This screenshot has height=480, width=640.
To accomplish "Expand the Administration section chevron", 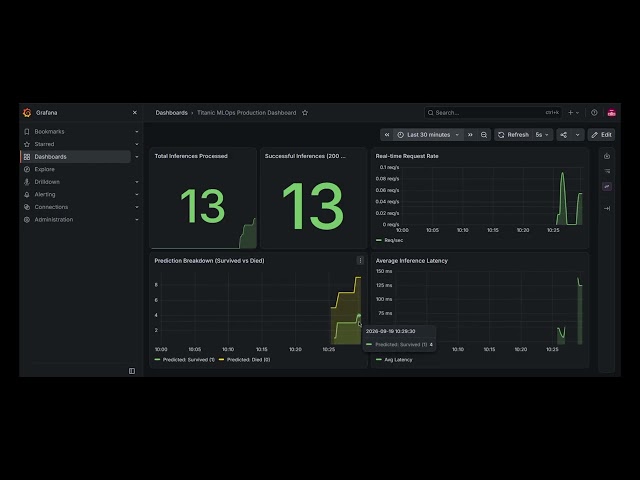I will [137, 220].
